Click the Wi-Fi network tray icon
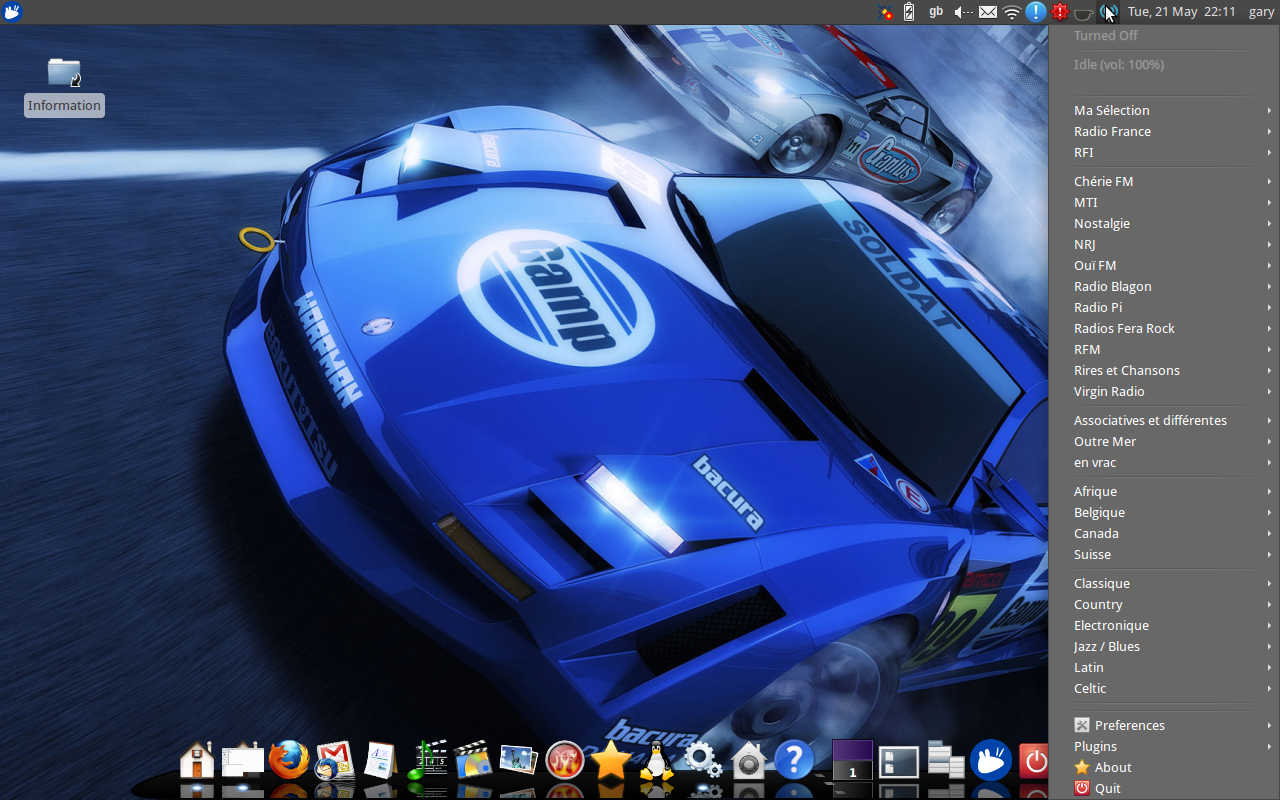This screenshot has height=800, width=1280. [x=1012, y=12]
